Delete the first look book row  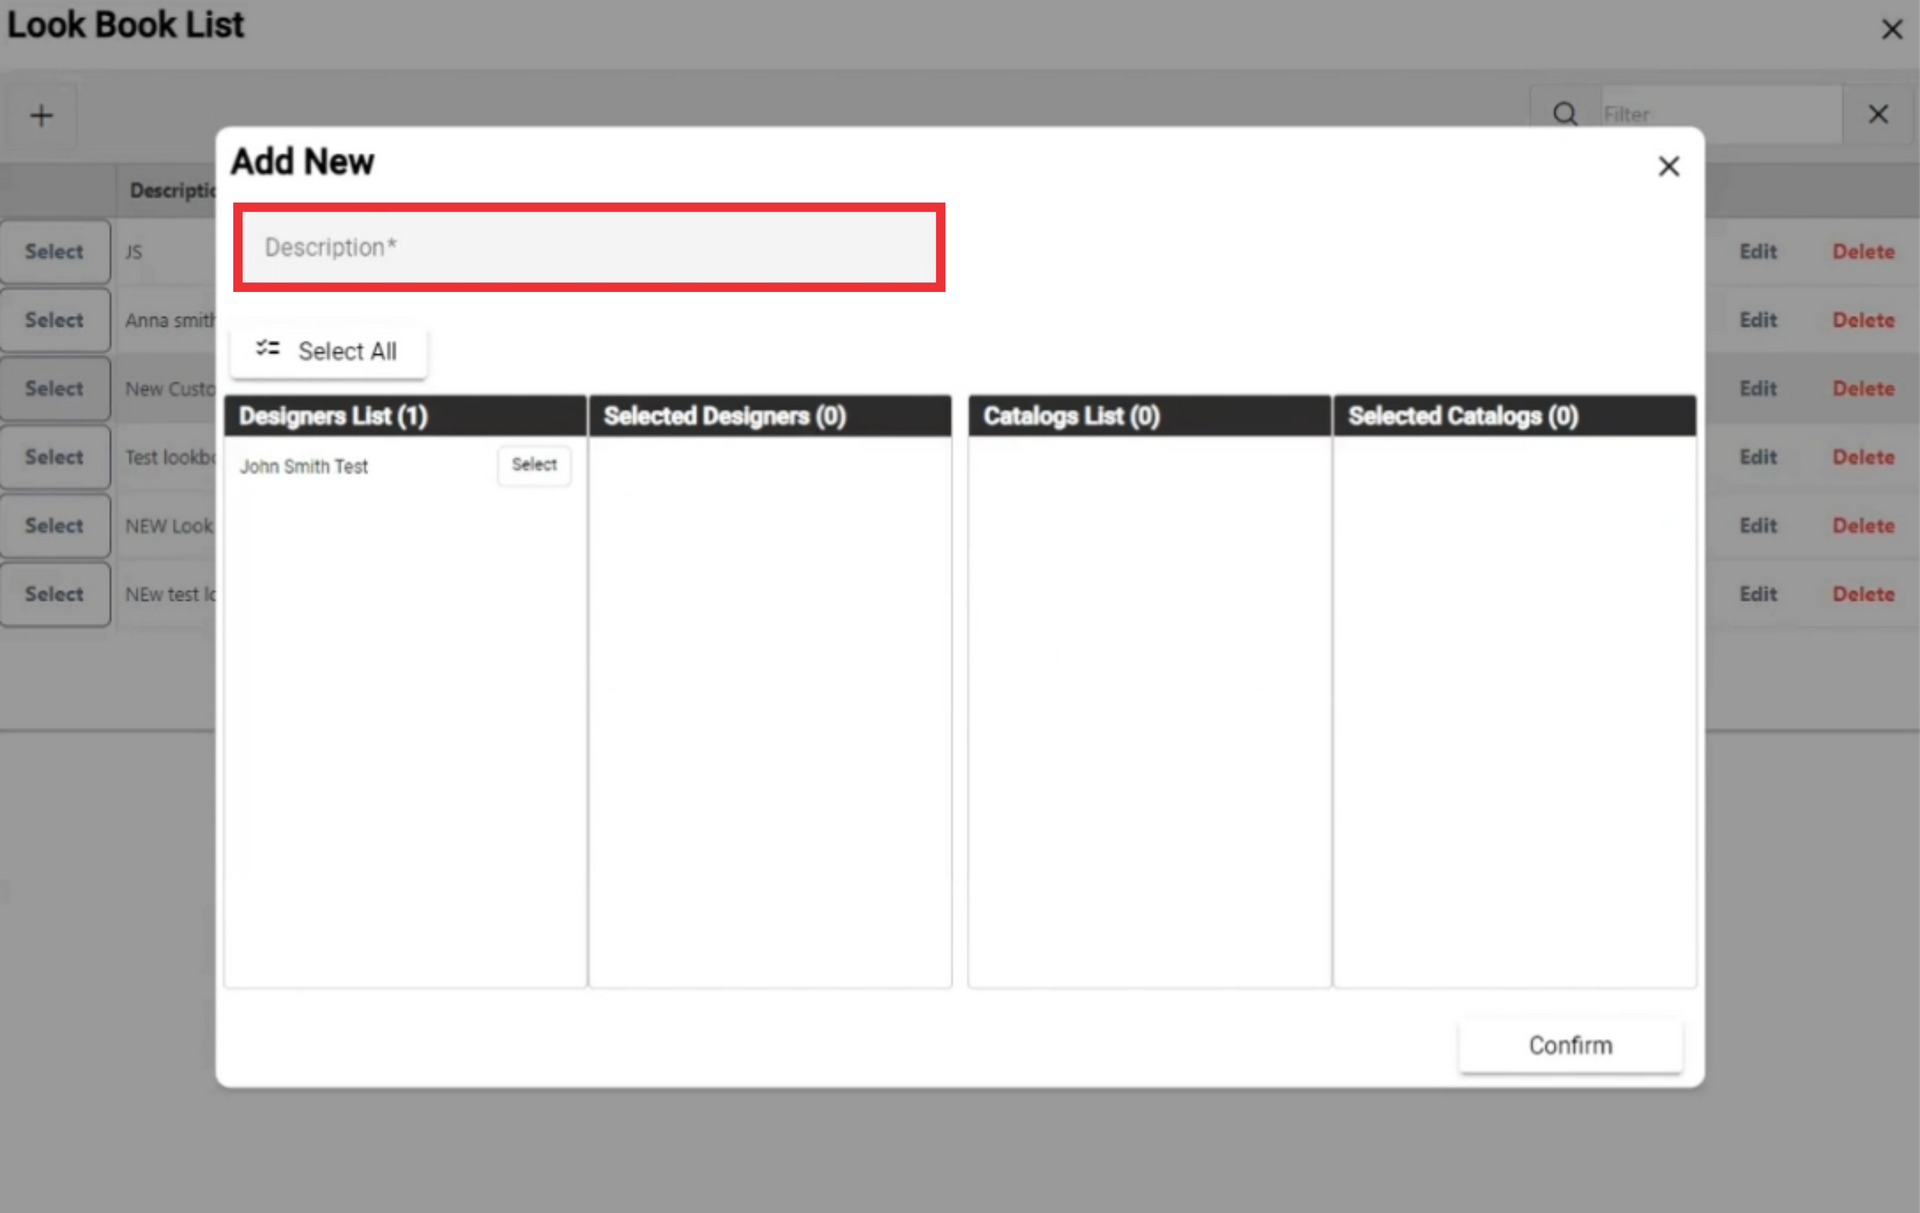click(1863, 252)
